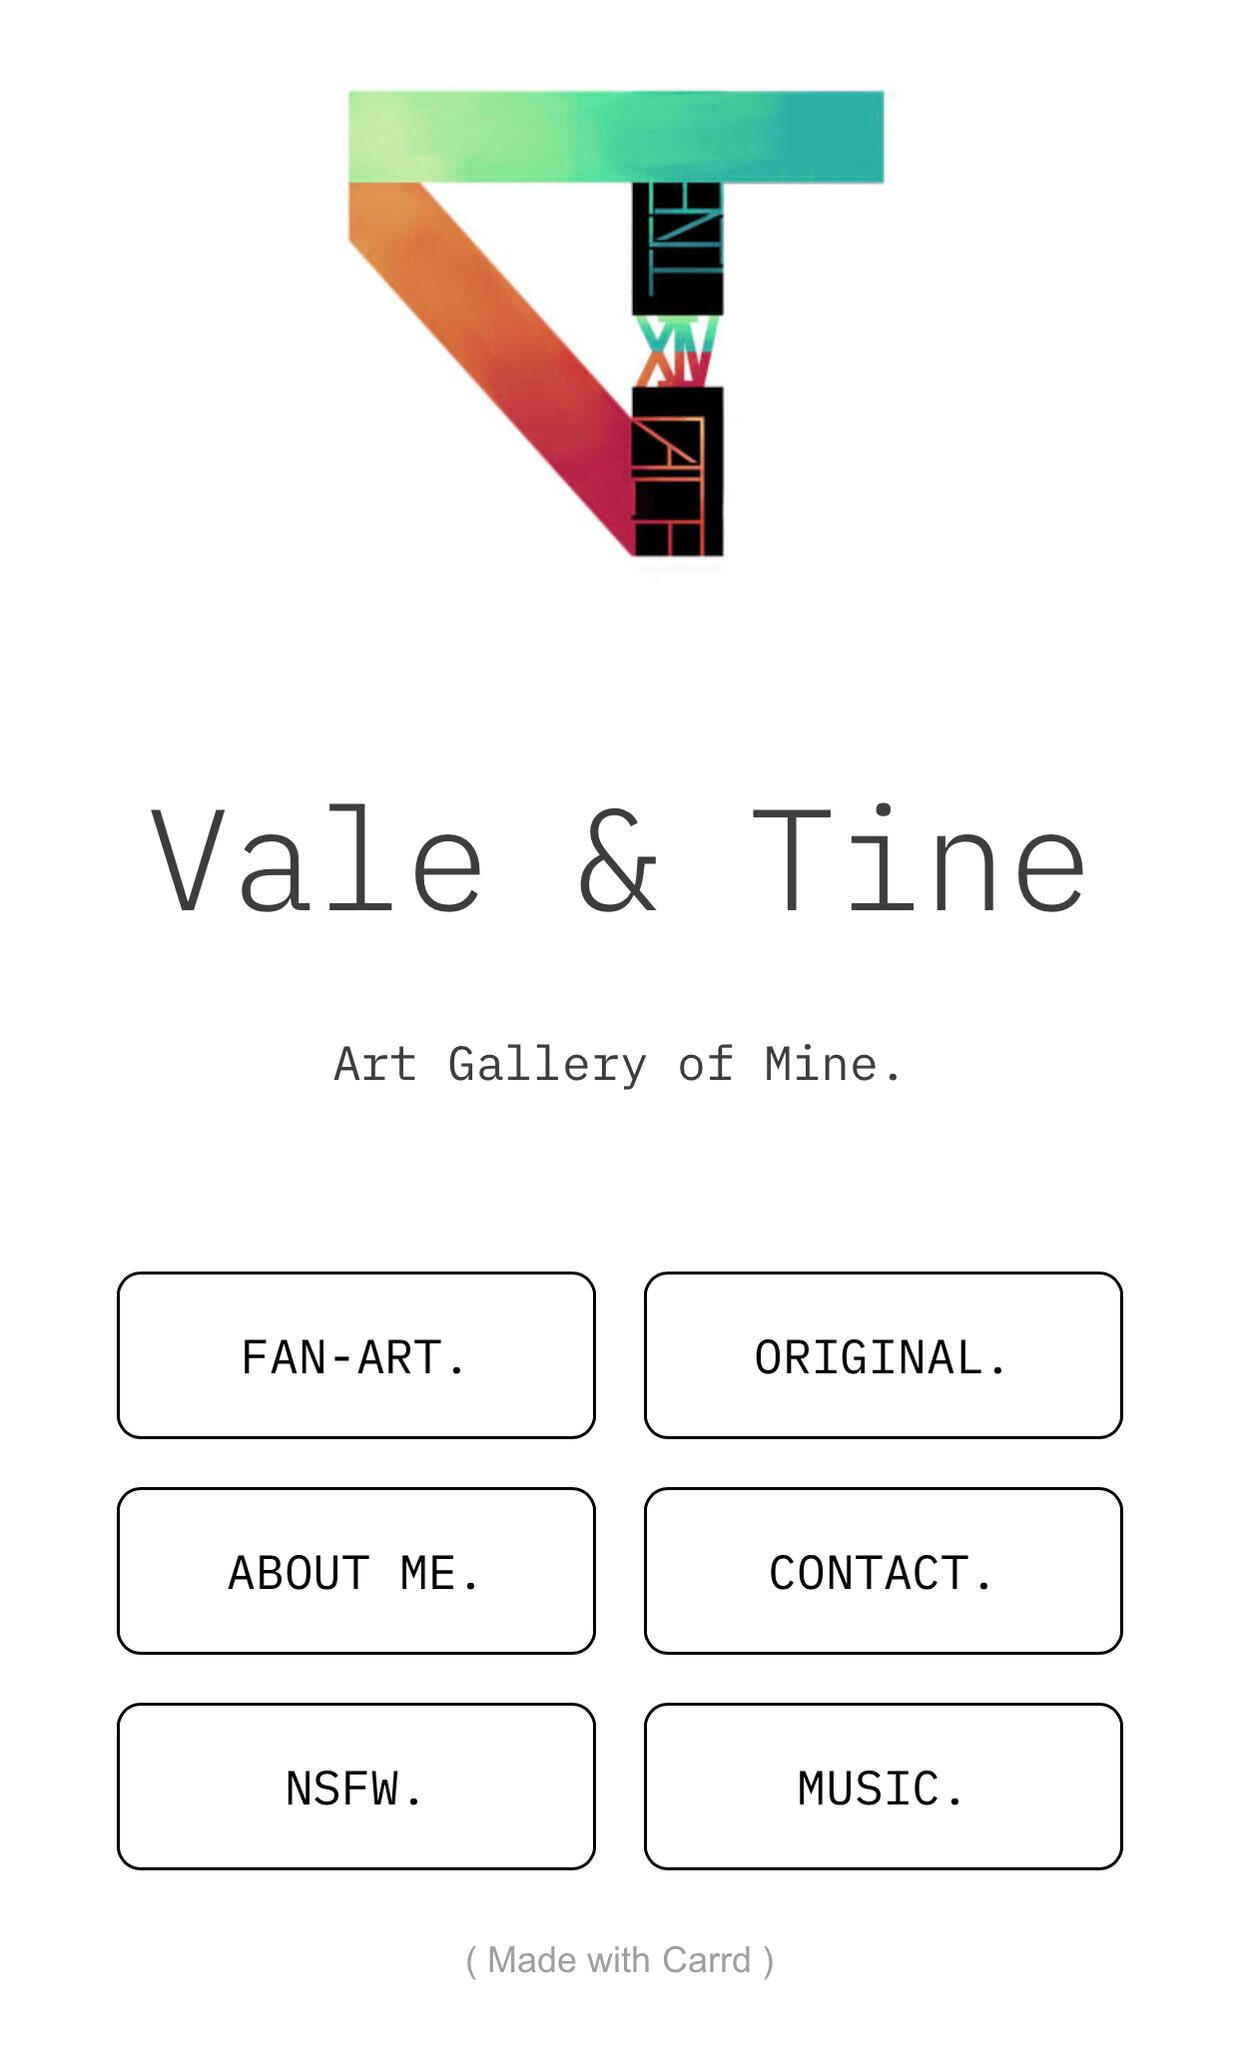Click the orange diagonal stripe in the logo

tap(490, 350)
